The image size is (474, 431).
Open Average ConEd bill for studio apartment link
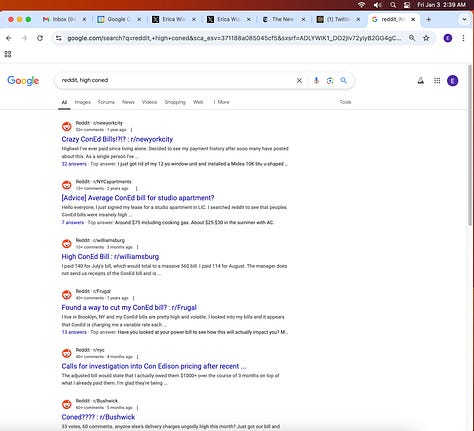(138, 198)
